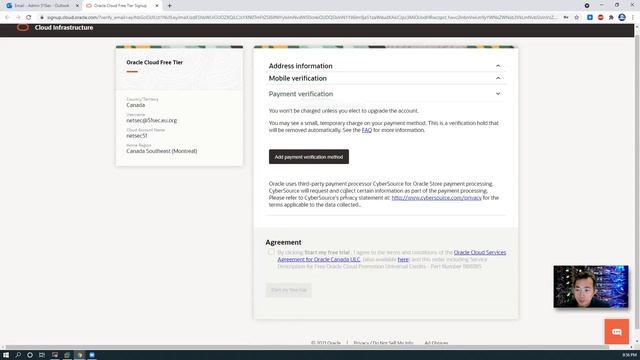Screen dimensions: 640x360
Task: Click the taskbar clock
Action: [x=630, y=355]
